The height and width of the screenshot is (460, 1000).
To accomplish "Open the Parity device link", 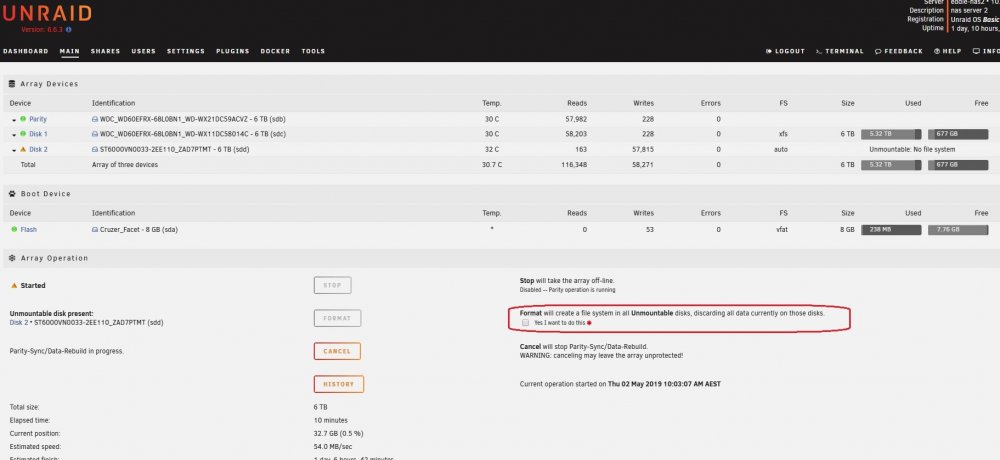I will tap(38, 119).
